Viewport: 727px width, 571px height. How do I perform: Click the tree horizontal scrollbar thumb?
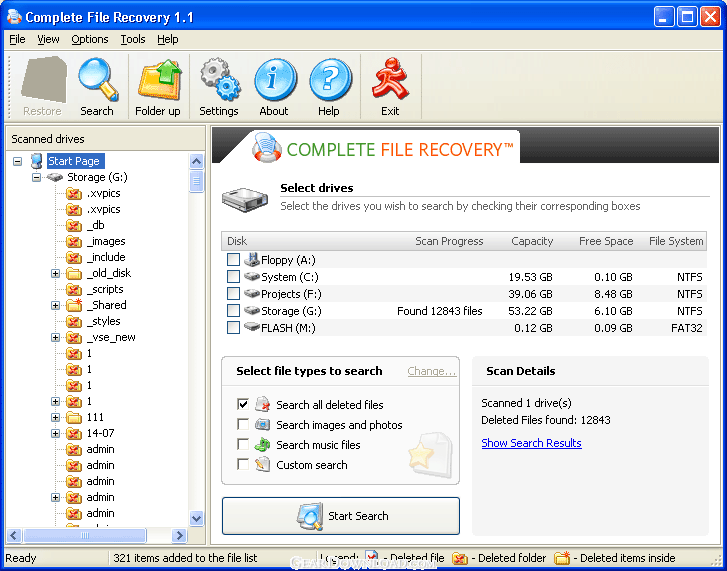point(84,536)
